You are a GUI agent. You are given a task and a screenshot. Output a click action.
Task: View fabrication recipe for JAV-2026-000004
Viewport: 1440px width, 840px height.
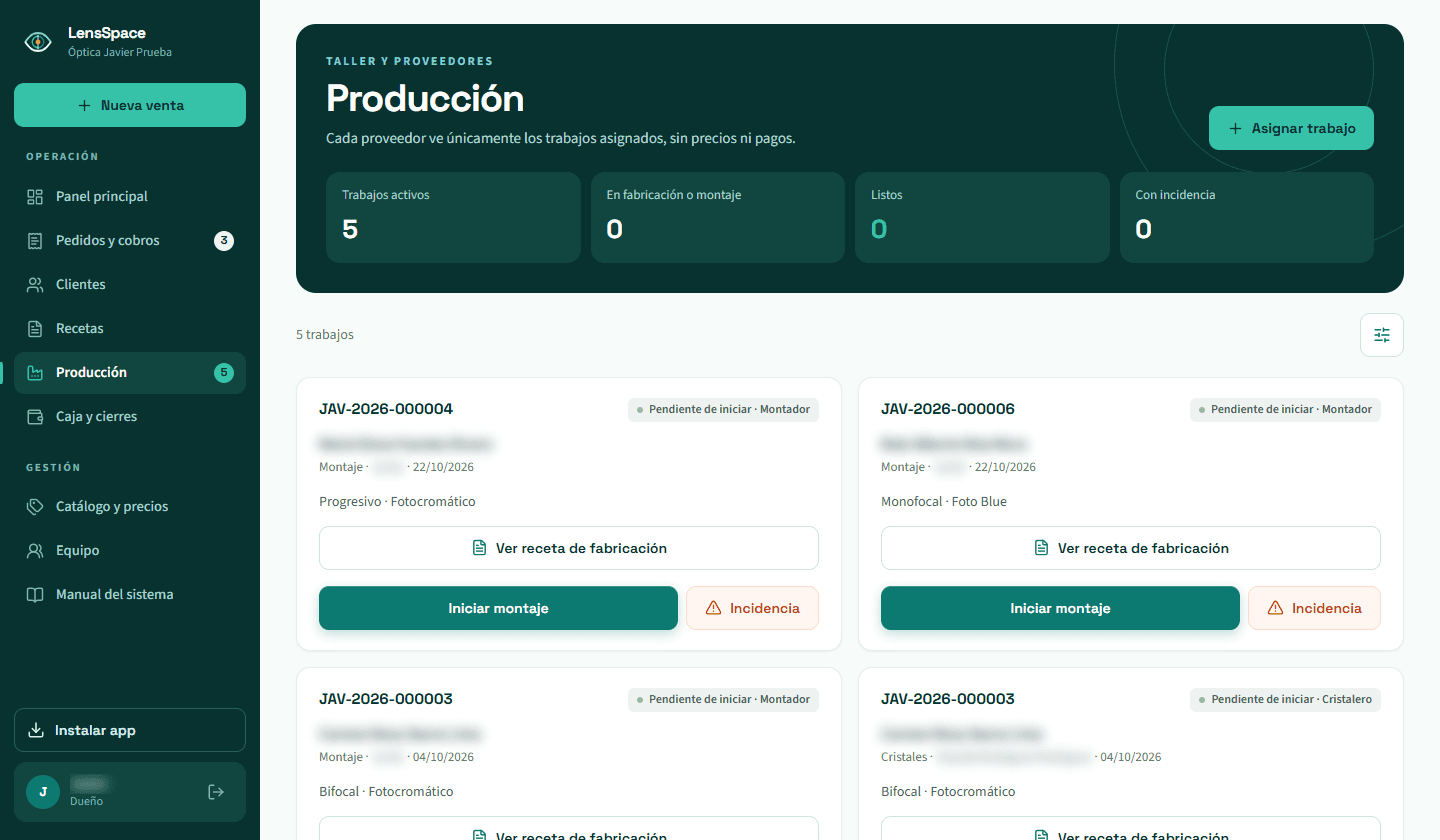coord(569,548)
